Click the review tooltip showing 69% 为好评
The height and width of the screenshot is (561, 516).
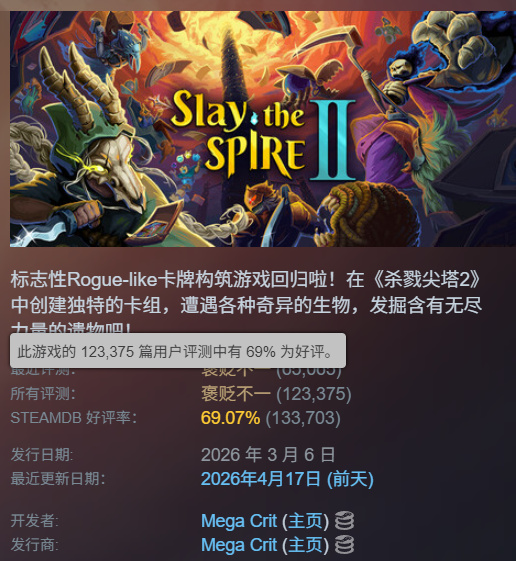click(x=178, y=351)
